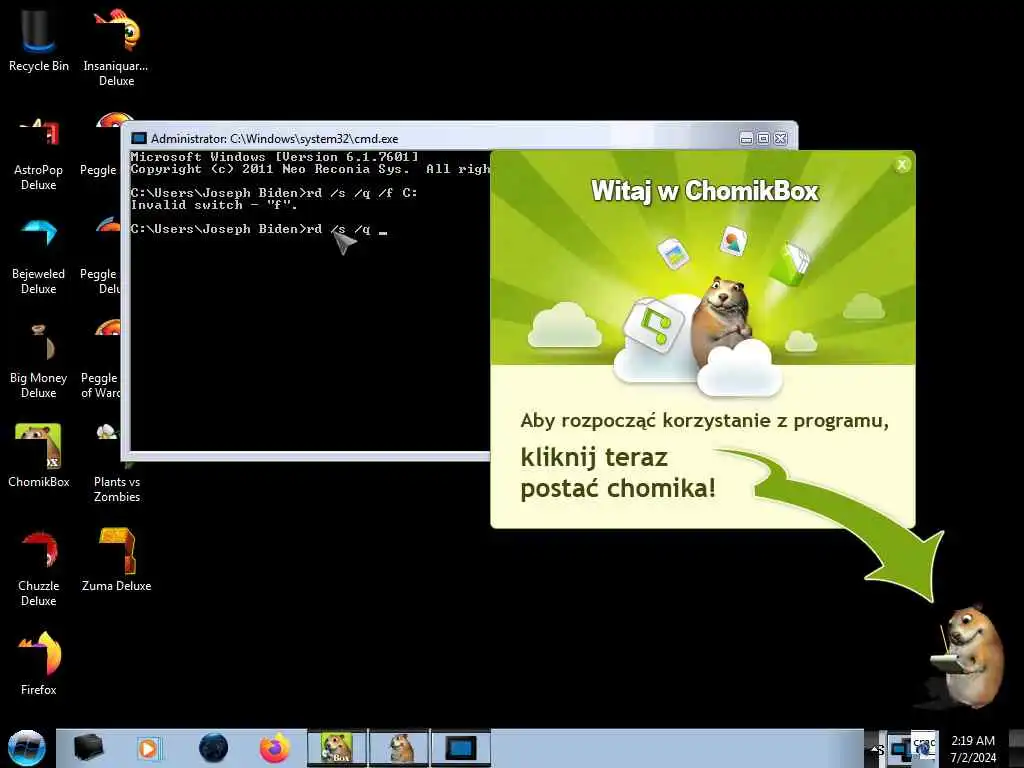Select the ChomikBox desktop icon

coord(38,456)
